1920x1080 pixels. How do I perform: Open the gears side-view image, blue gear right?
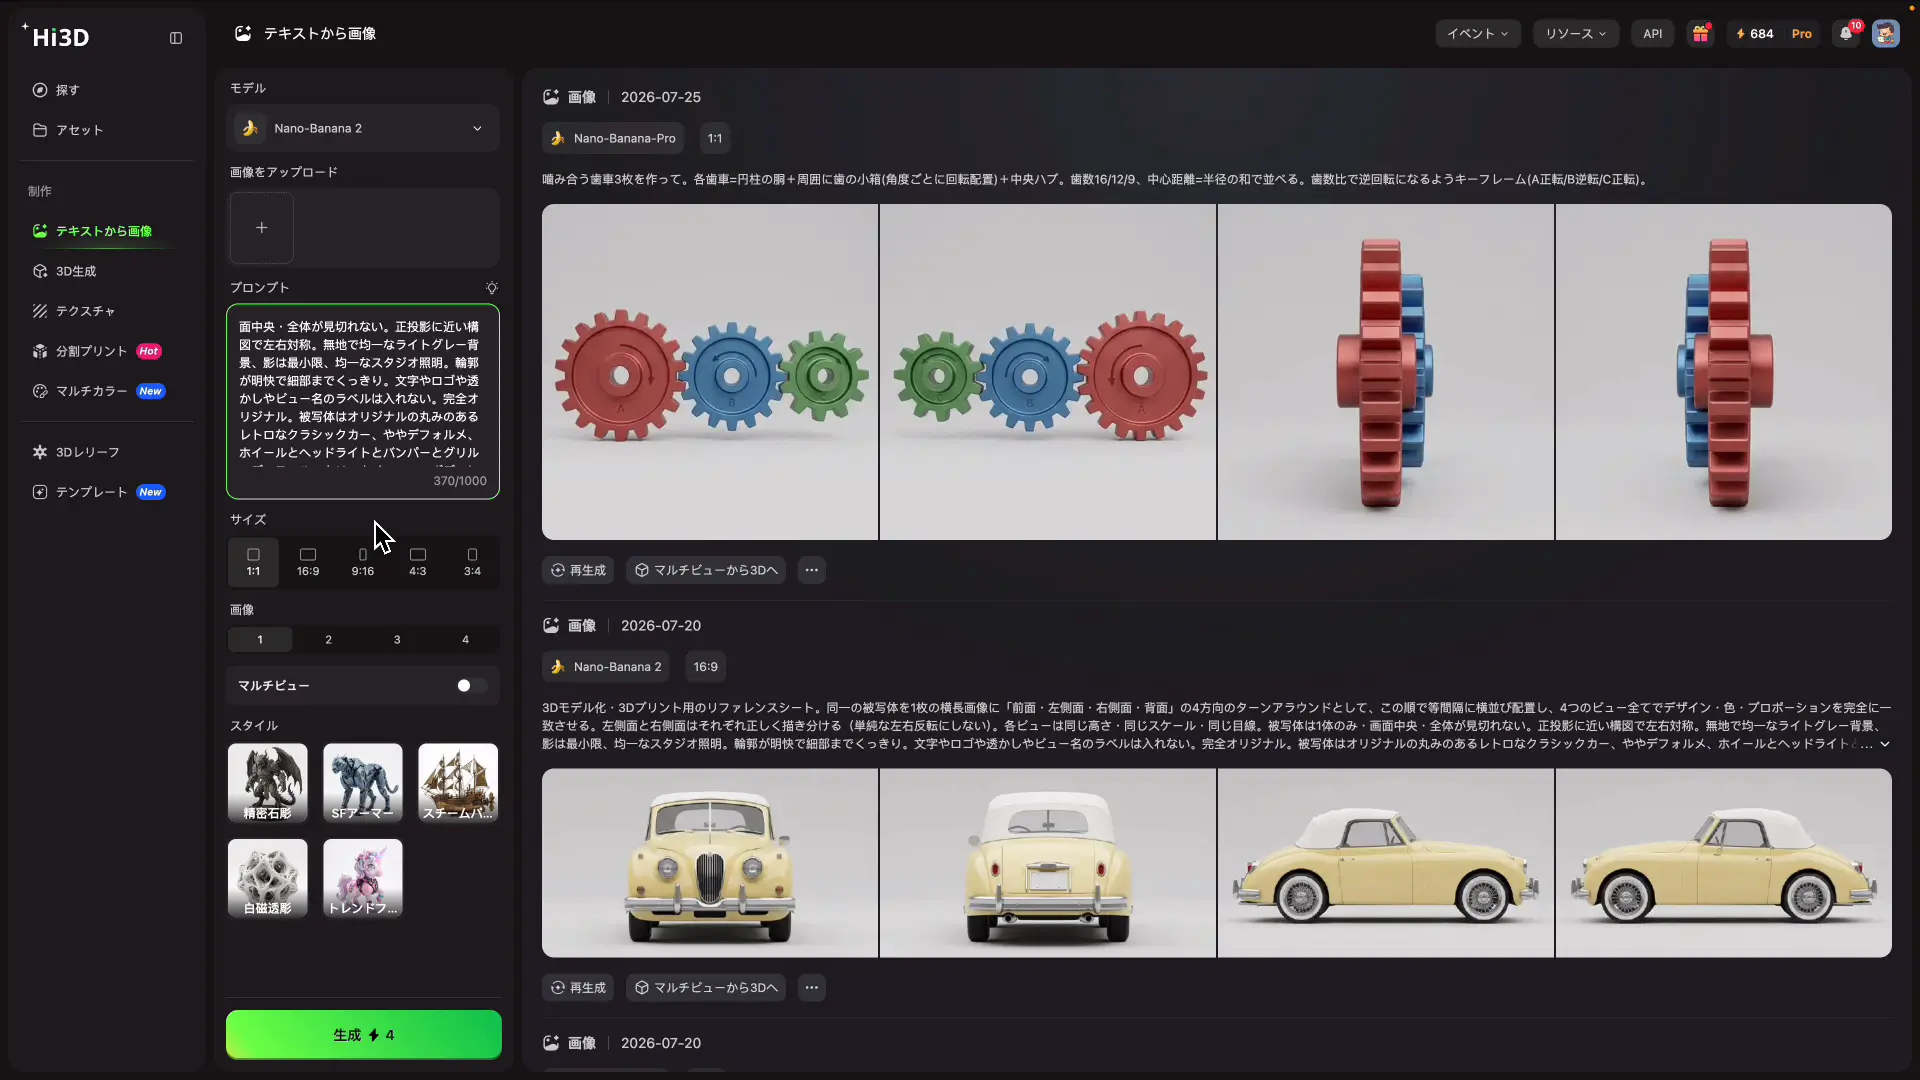pos(1386,372)
